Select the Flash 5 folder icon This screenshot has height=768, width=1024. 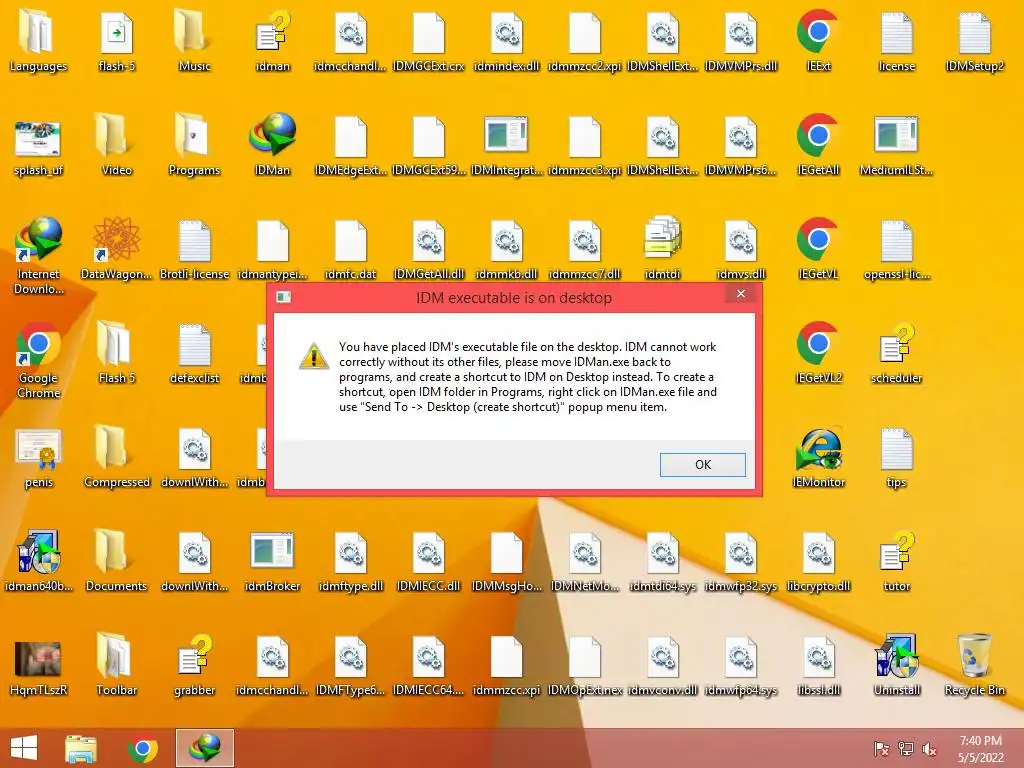116,344
